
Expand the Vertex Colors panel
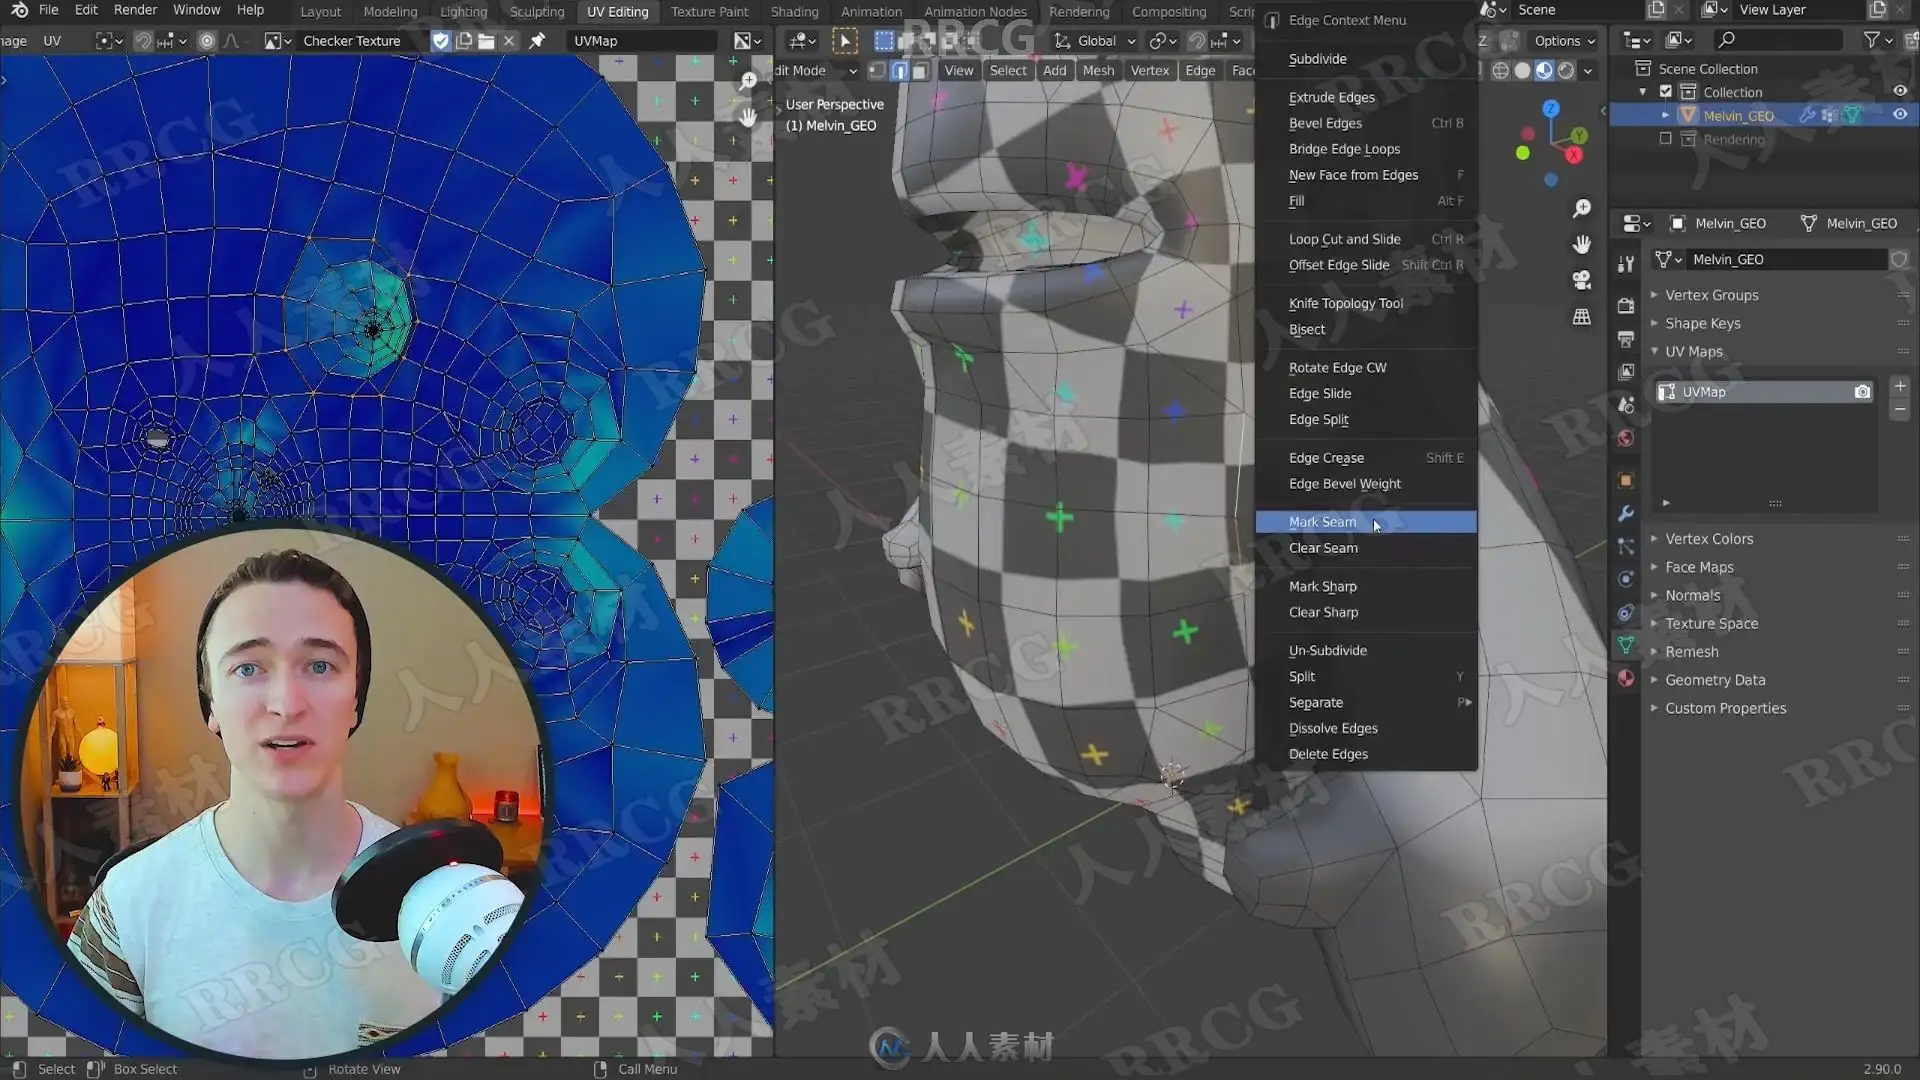pyautogui.click(x=1709, y=538)
